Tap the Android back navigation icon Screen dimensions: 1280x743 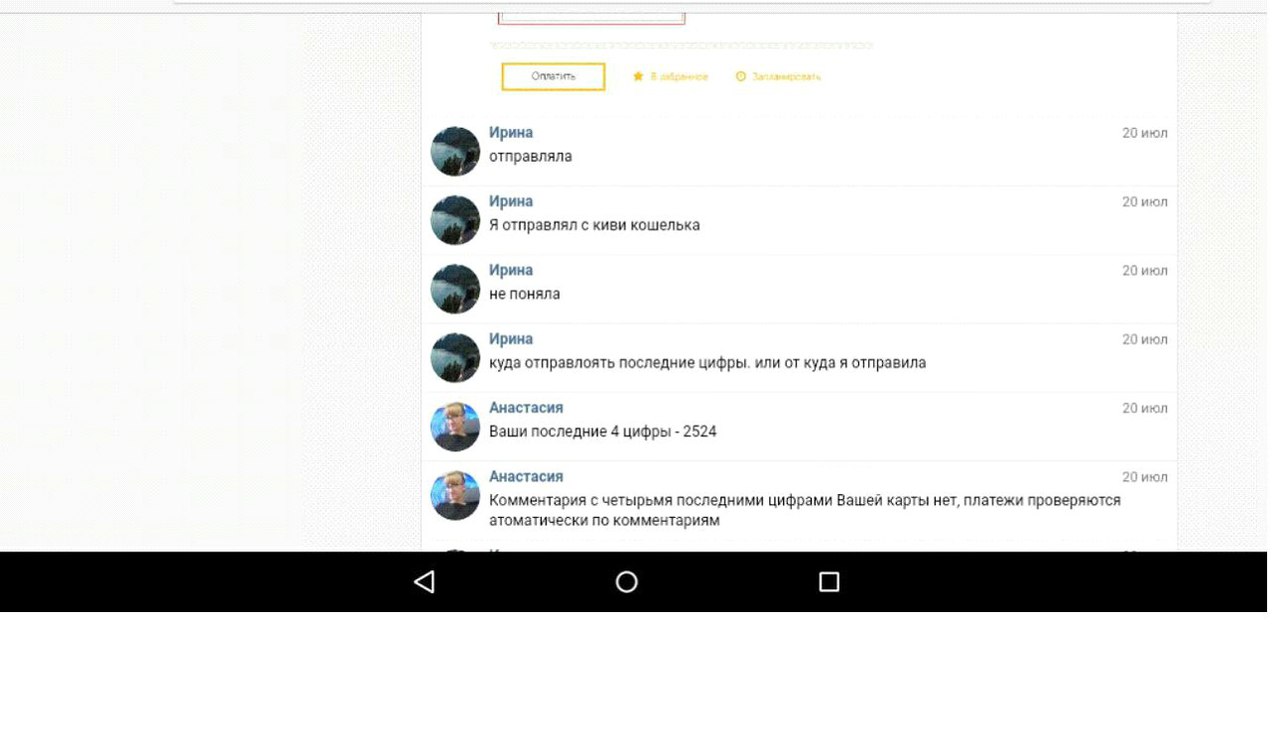click(424, 582)
